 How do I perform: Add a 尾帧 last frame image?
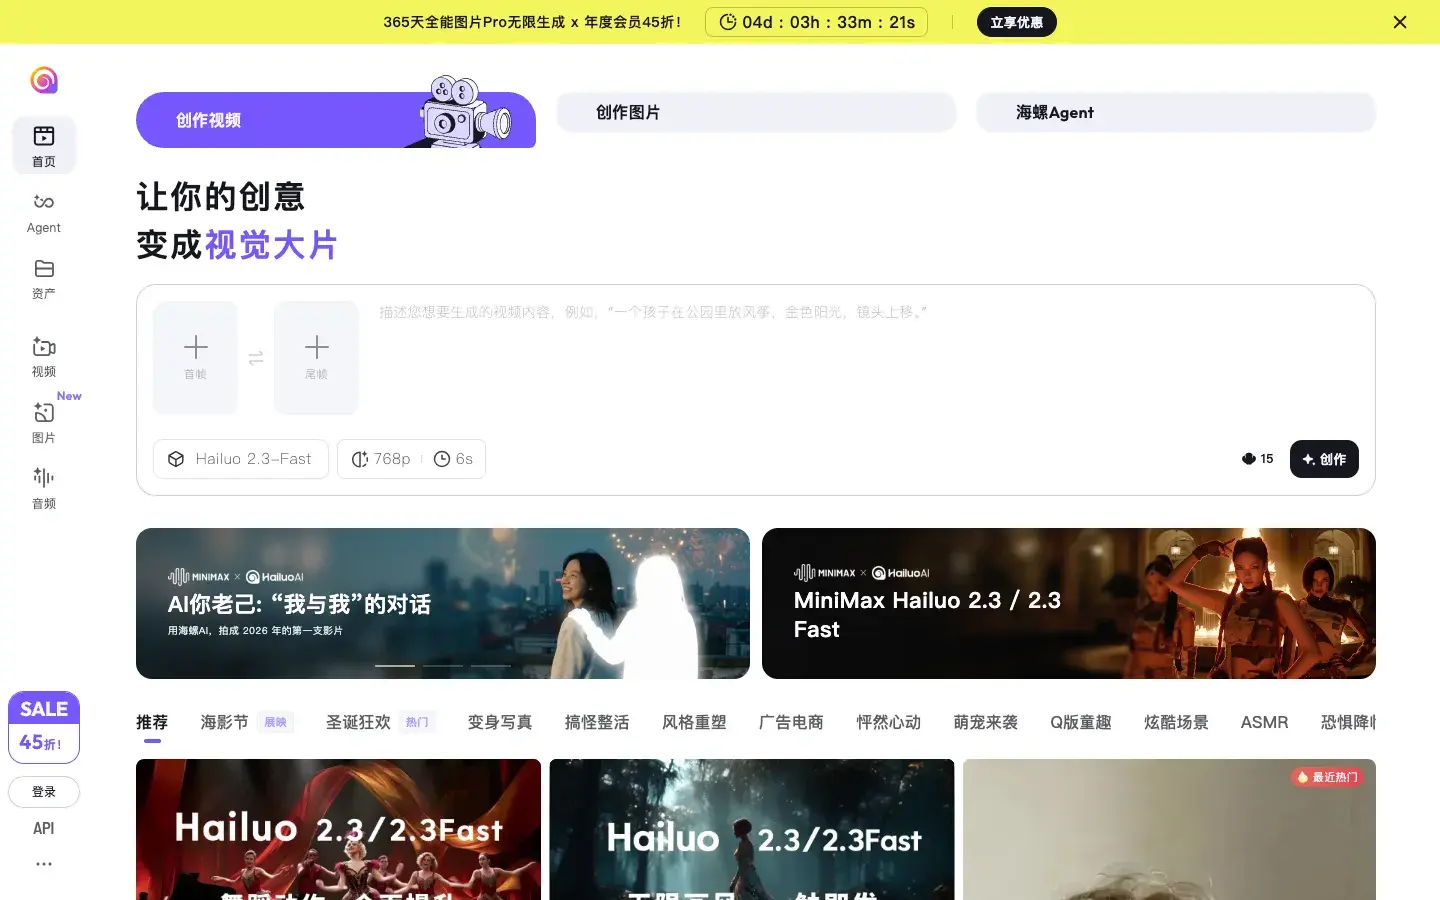click(316, 357)
